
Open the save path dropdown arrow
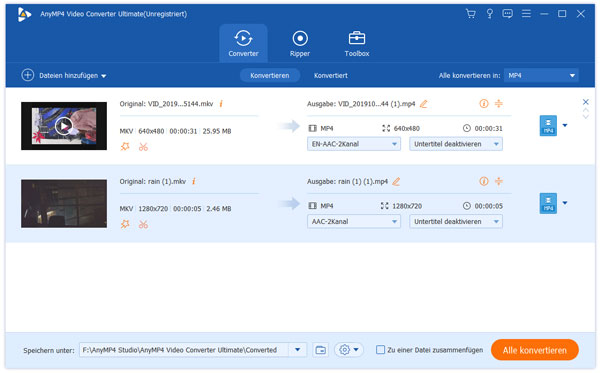tap(298, 350)
